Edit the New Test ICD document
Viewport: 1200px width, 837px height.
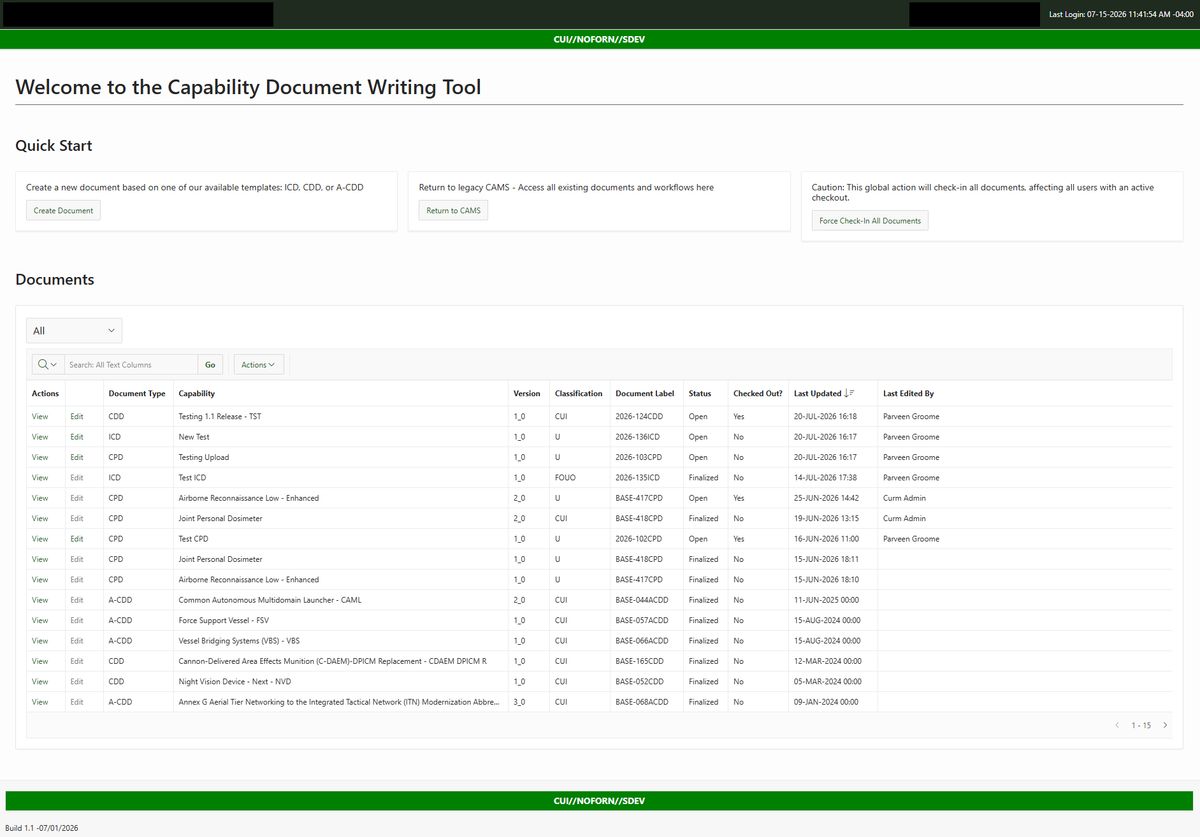pos(77,437)
